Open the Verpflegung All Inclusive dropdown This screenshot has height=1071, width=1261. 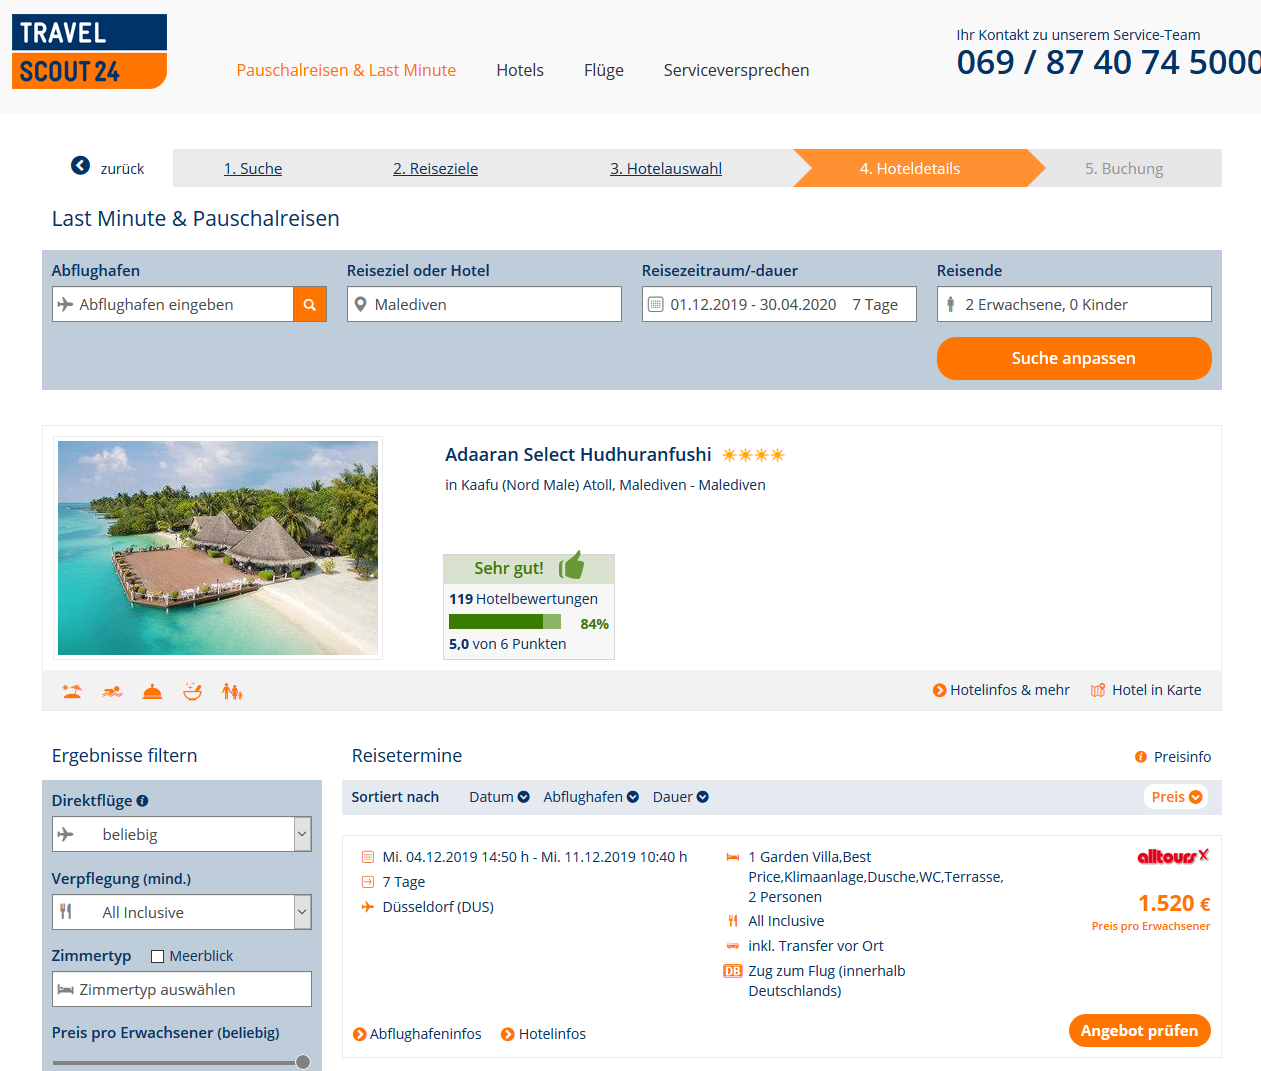(182, 912)
